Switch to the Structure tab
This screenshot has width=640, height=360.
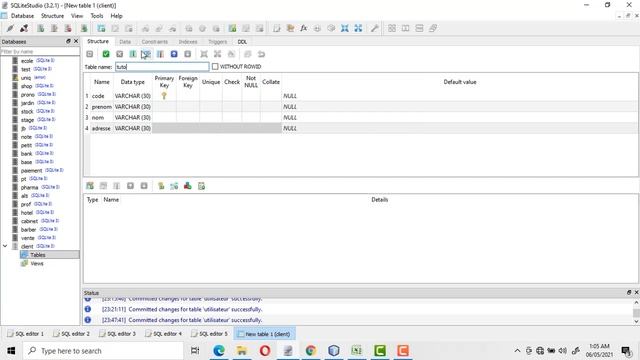coord(98,42)
